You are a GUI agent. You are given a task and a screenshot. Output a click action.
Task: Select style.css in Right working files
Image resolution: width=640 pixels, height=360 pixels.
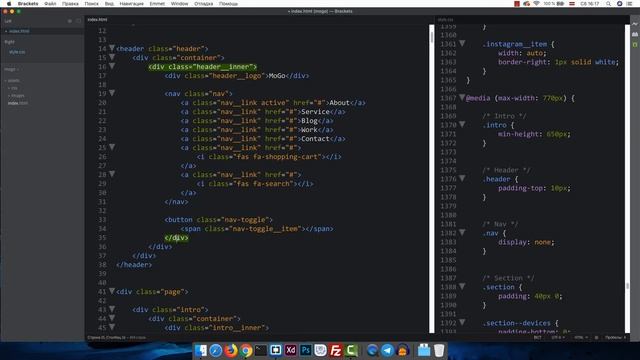(17, 52)
